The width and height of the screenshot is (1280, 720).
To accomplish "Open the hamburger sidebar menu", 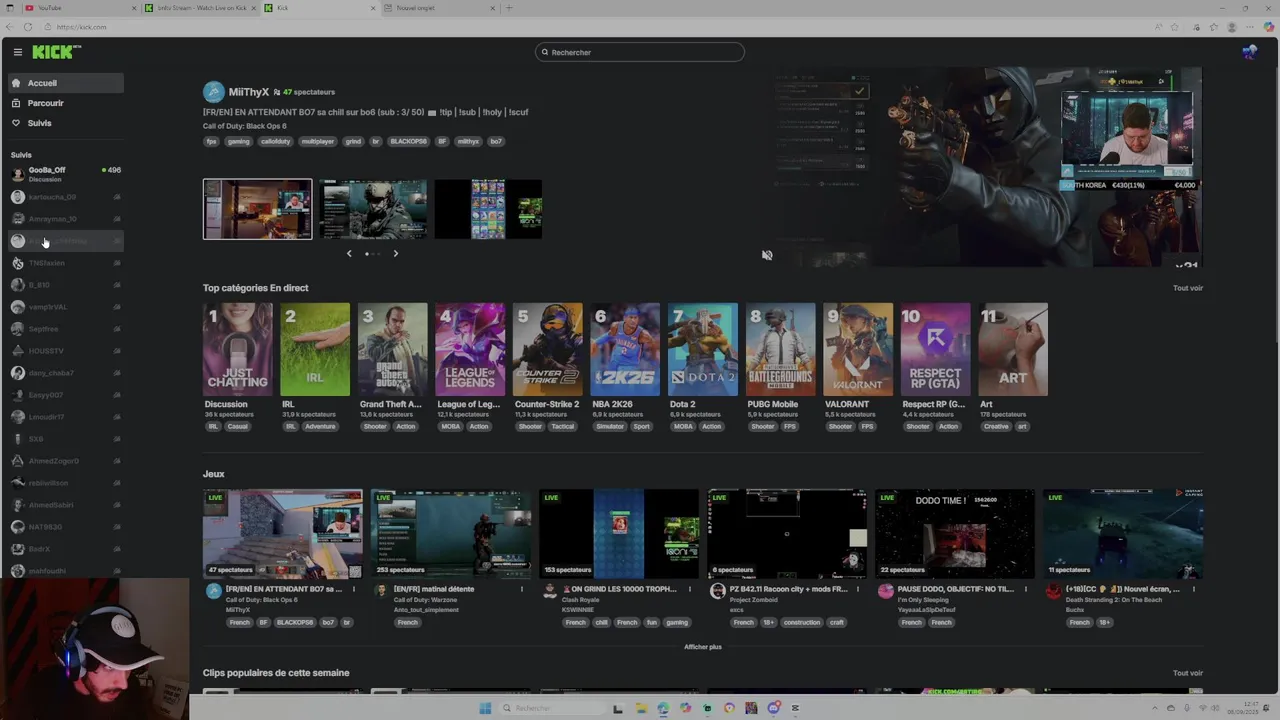I will point(17,52).
